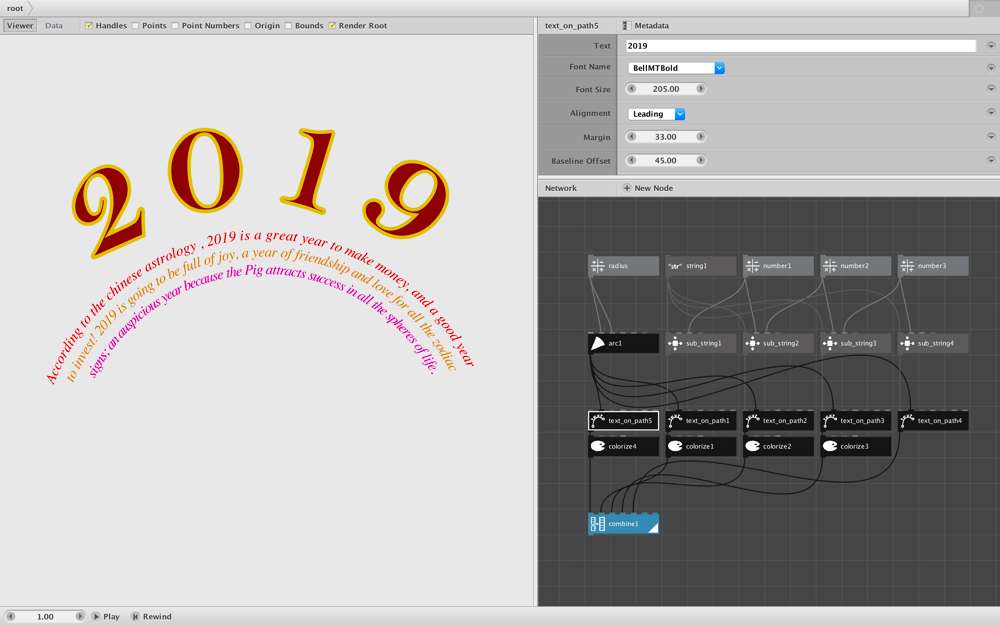Viewport: 1000px width, 625px height.
Task: Switch to the Viewer tab
Action: point(20,26)
